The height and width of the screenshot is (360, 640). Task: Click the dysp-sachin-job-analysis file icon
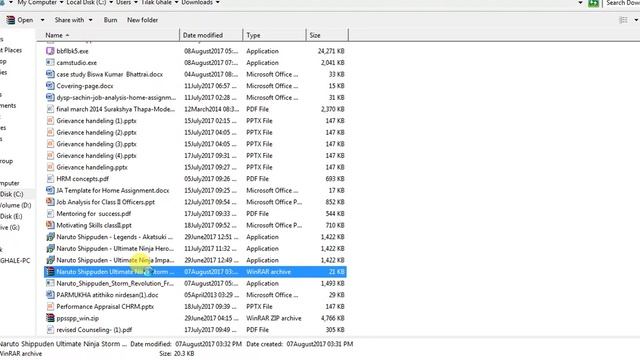coord(50,98)
